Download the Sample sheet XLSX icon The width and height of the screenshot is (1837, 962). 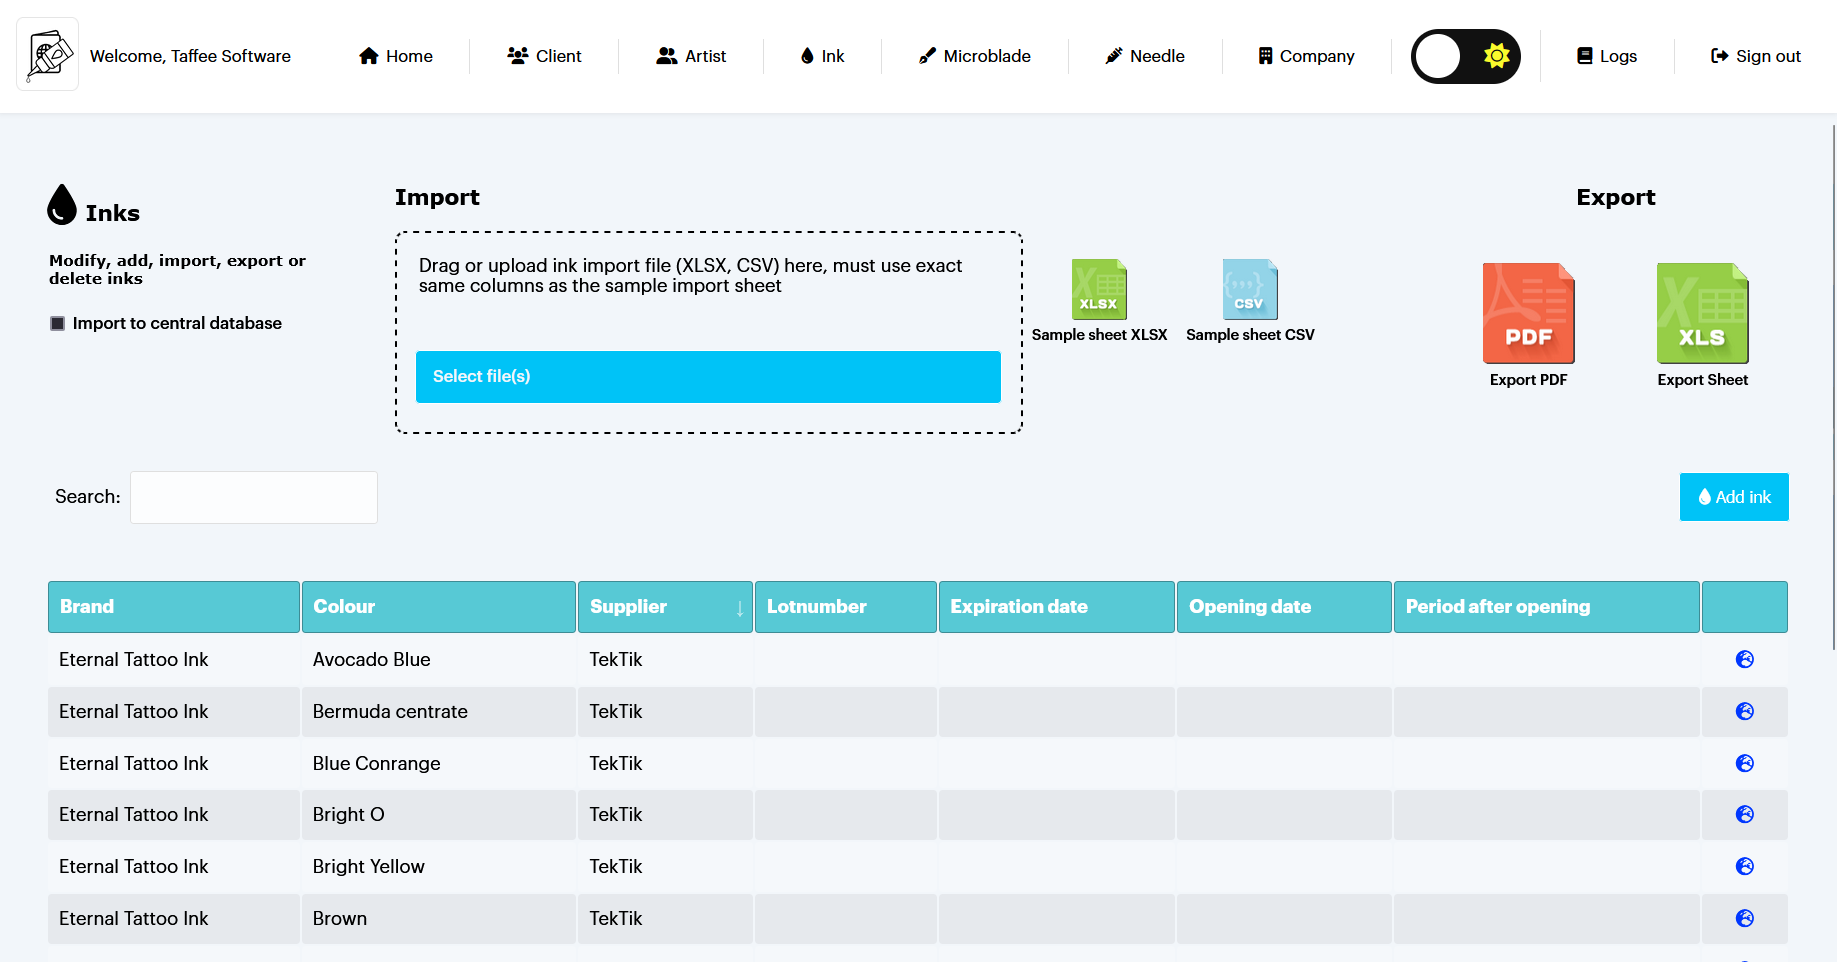click(1099, 290)
